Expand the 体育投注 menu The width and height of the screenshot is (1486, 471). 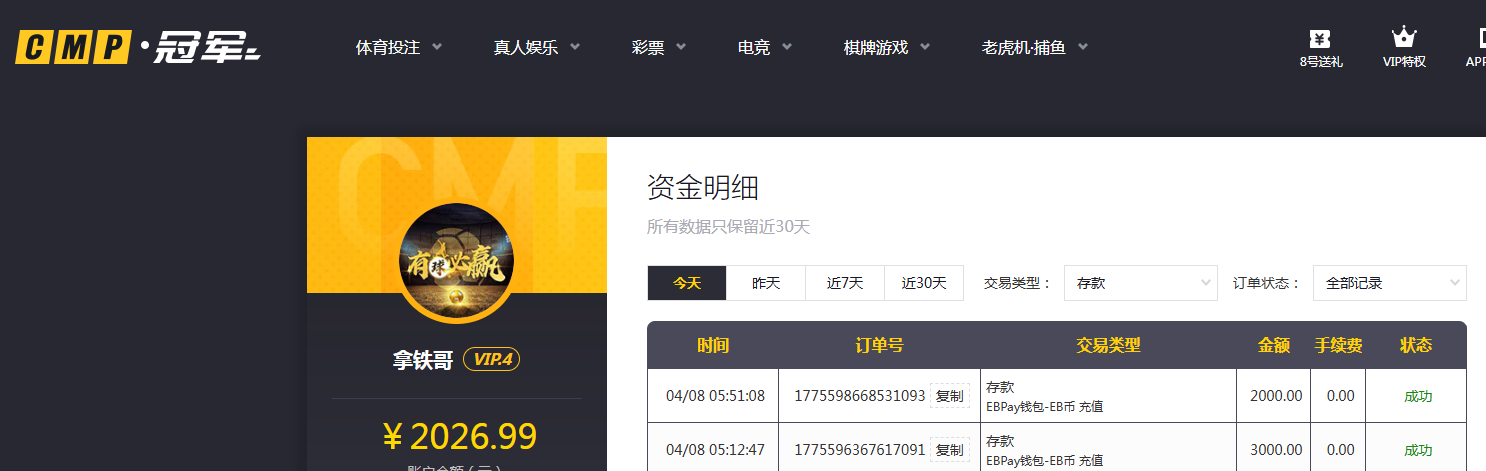[x=398, y=47]
